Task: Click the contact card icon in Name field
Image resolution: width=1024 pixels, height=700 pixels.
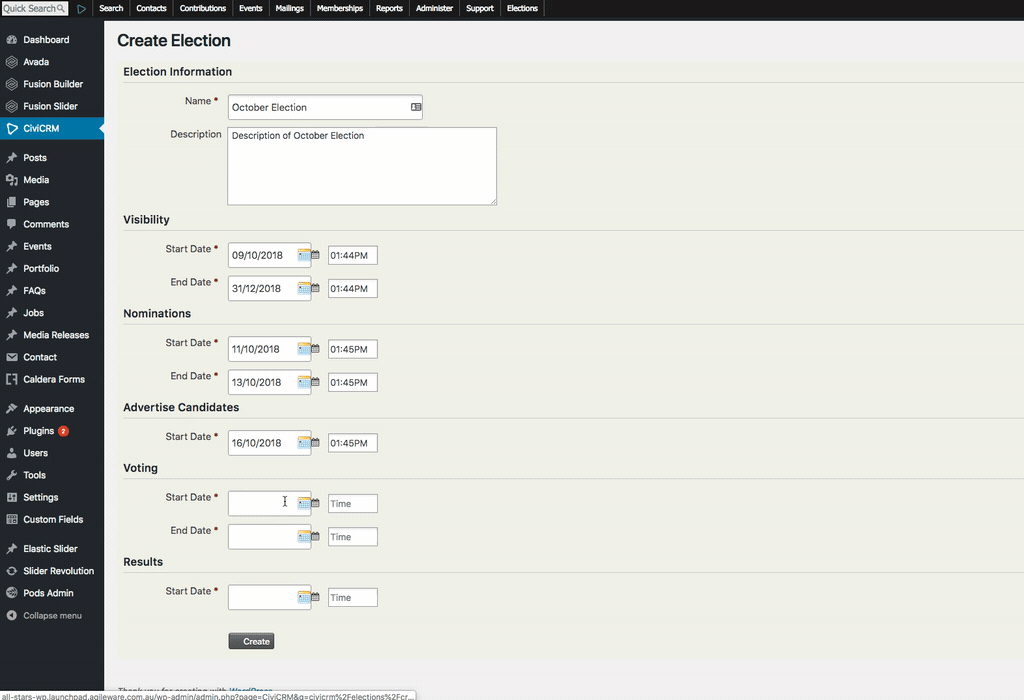Action: 416,107
